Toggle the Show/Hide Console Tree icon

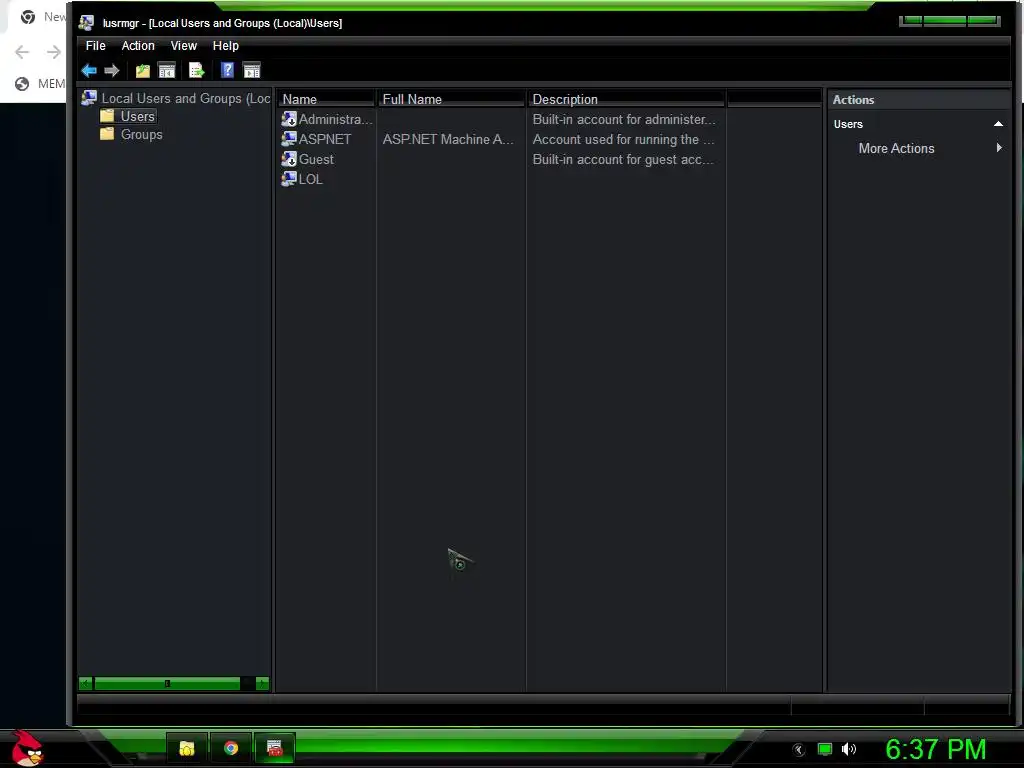[167, 70]
